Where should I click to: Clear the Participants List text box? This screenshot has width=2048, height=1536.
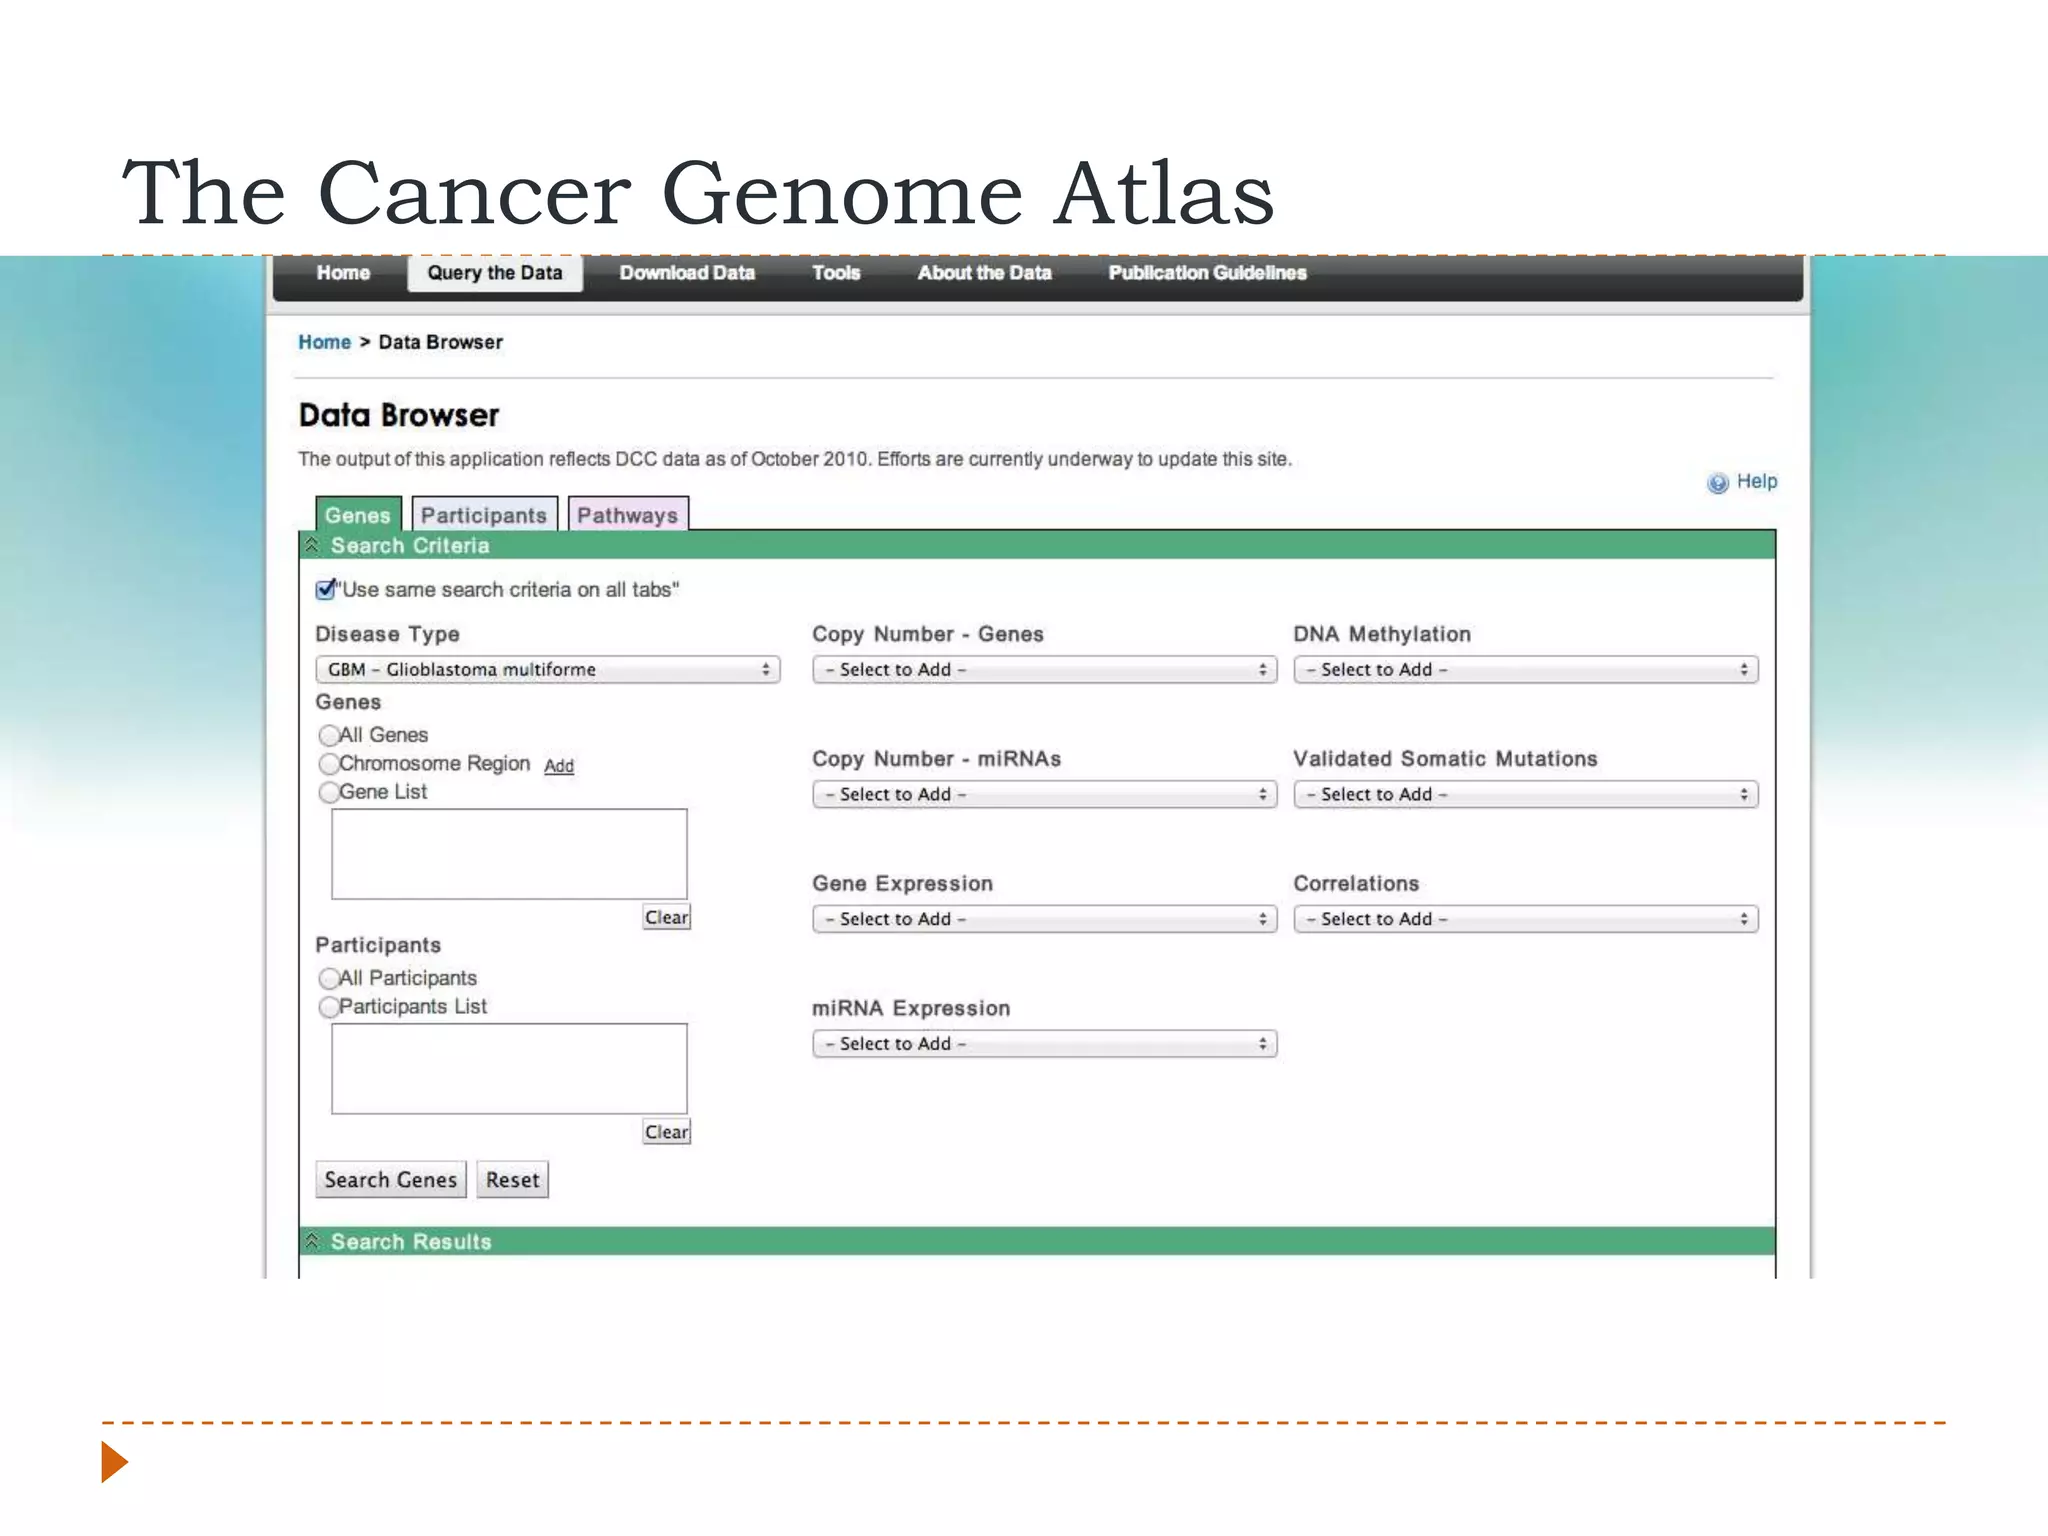click(667, 1132)
